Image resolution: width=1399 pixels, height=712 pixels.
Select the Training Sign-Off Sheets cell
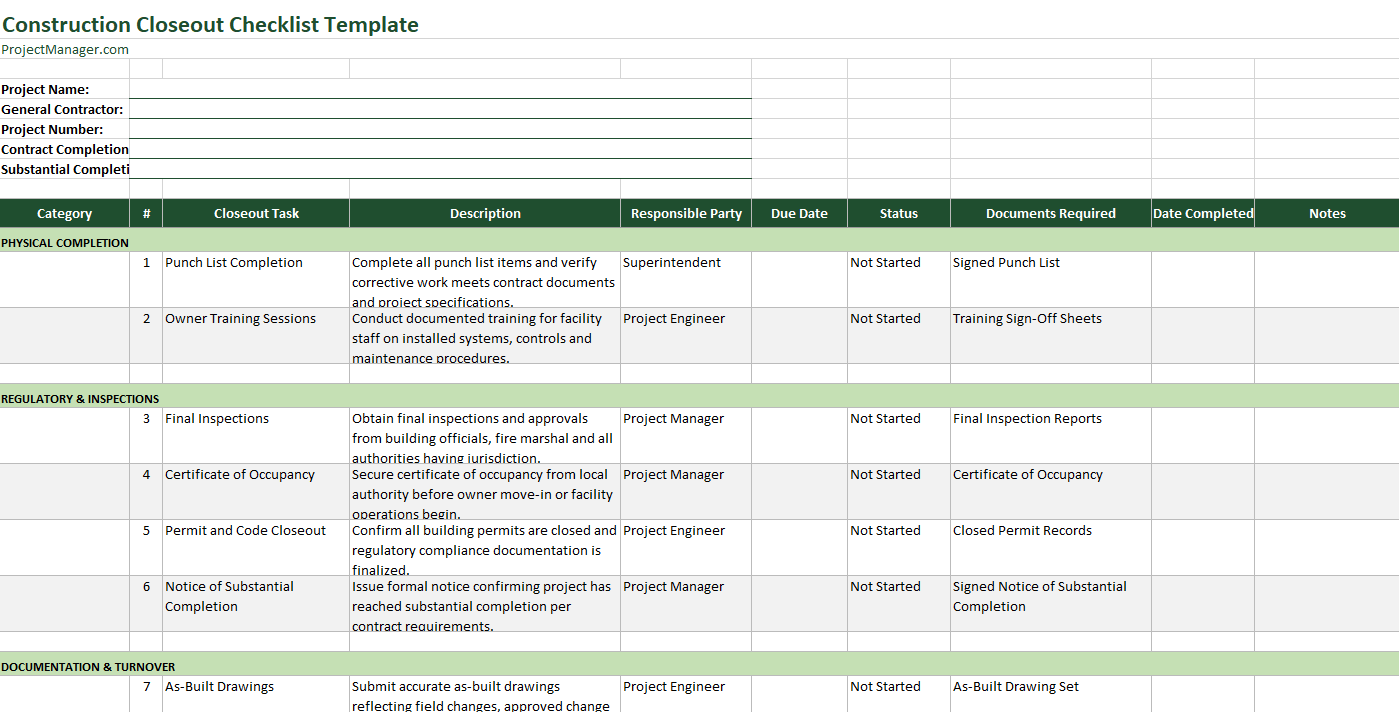click(x=1051, y=335)
